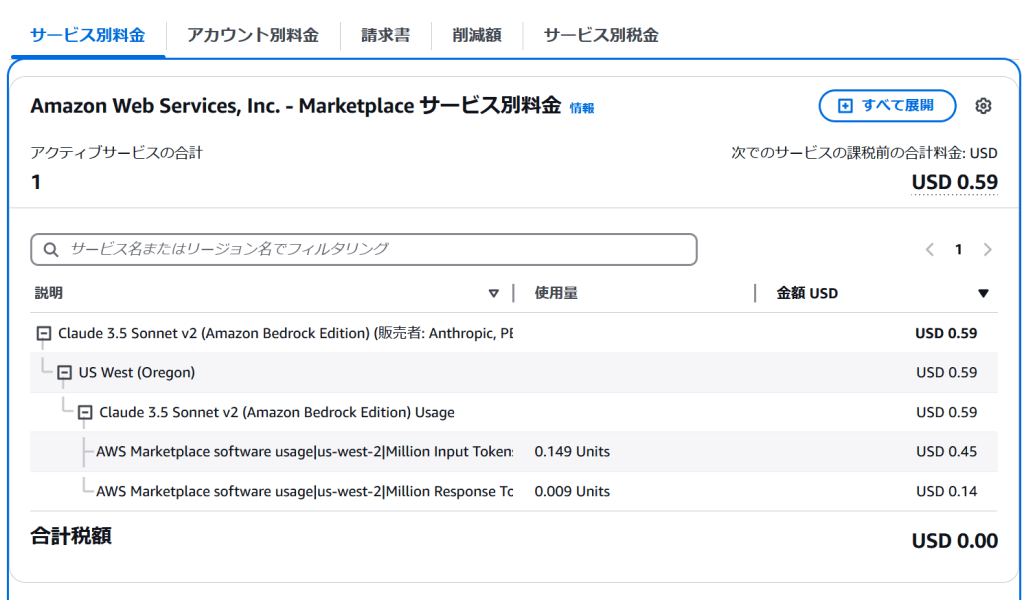Click the すべて展開 button
The image size is (1024, 600).
pyautogui.click(x=888, y=106)
